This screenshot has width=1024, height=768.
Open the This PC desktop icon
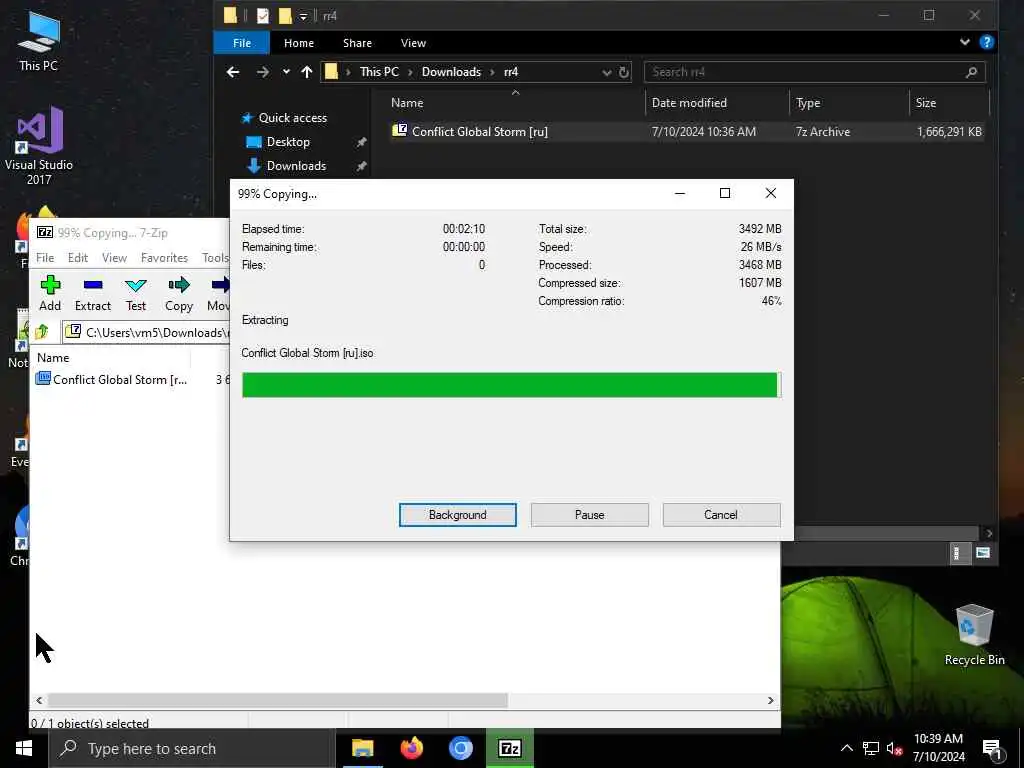tap(39, 40)
